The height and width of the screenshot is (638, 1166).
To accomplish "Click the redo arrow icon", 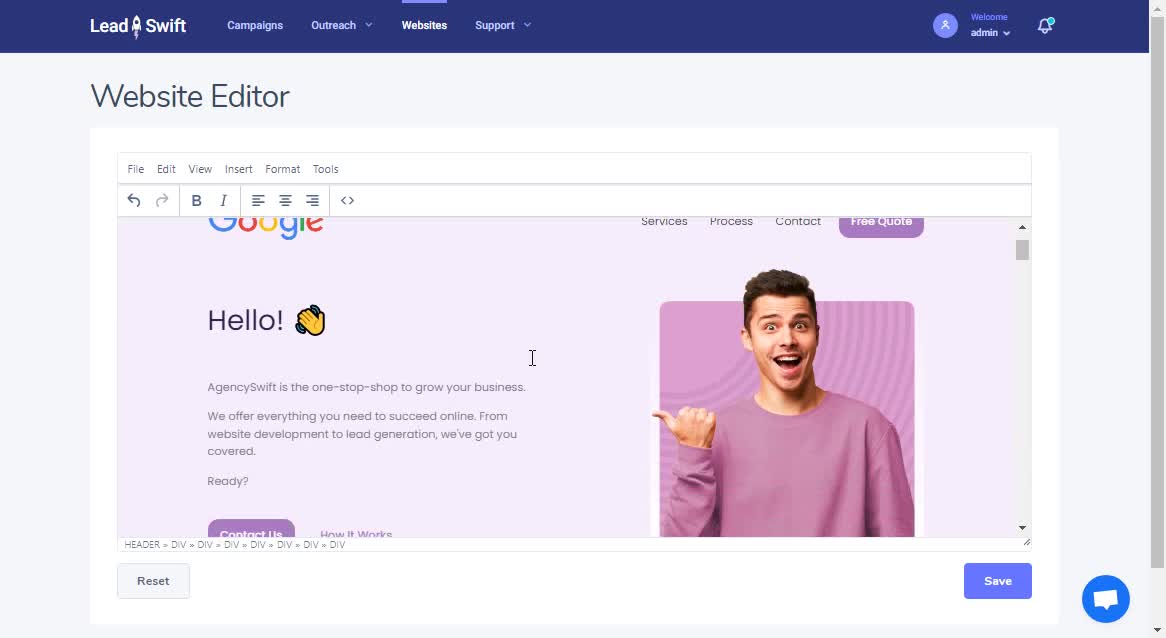I will coord(162,200).
